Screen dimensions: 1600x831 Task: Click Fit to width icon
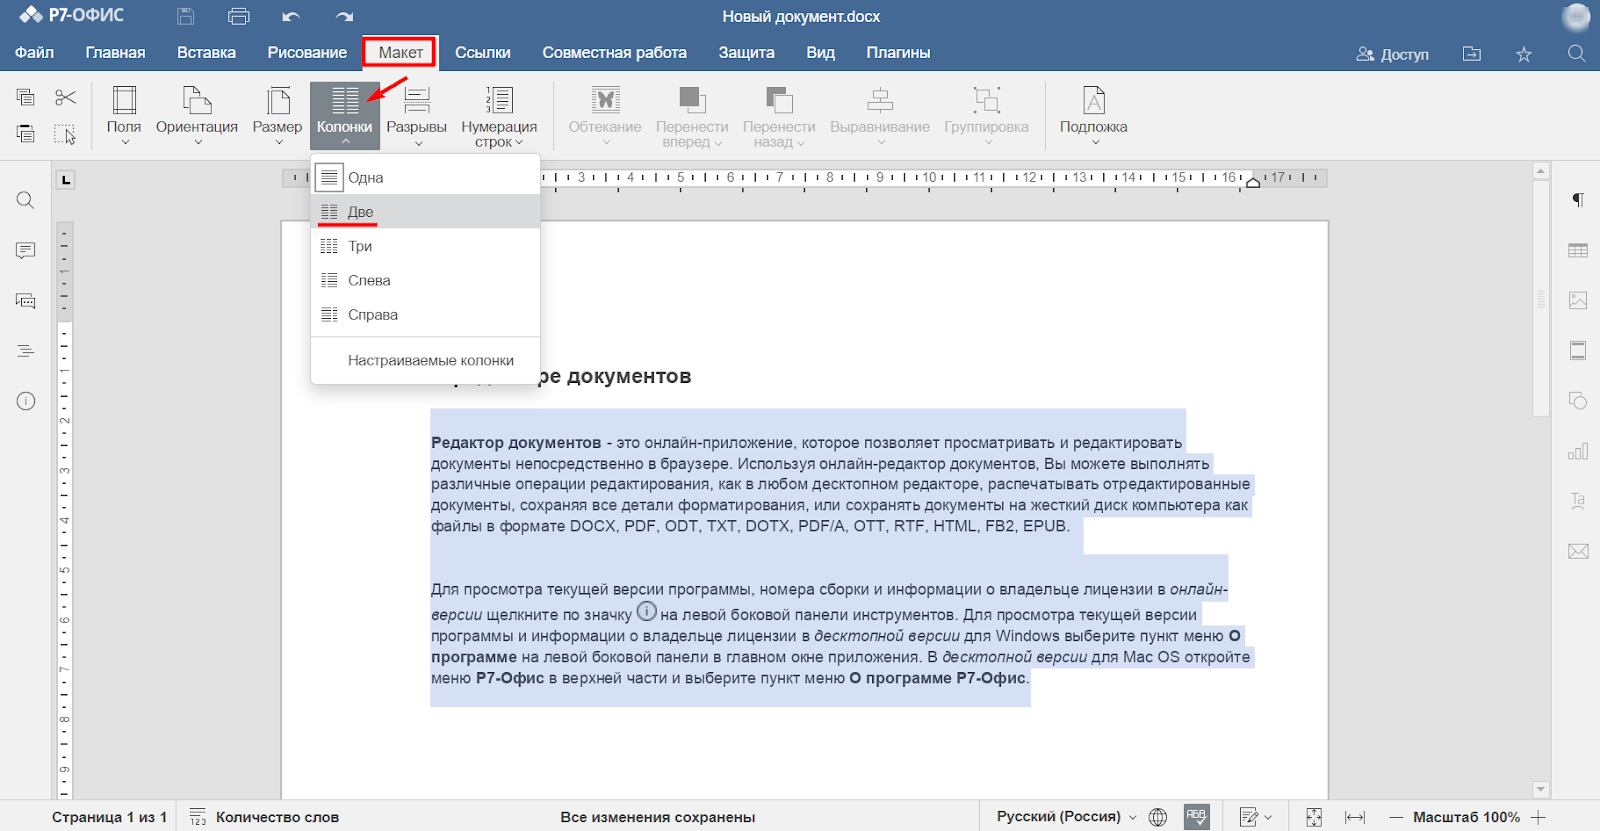1355,817
